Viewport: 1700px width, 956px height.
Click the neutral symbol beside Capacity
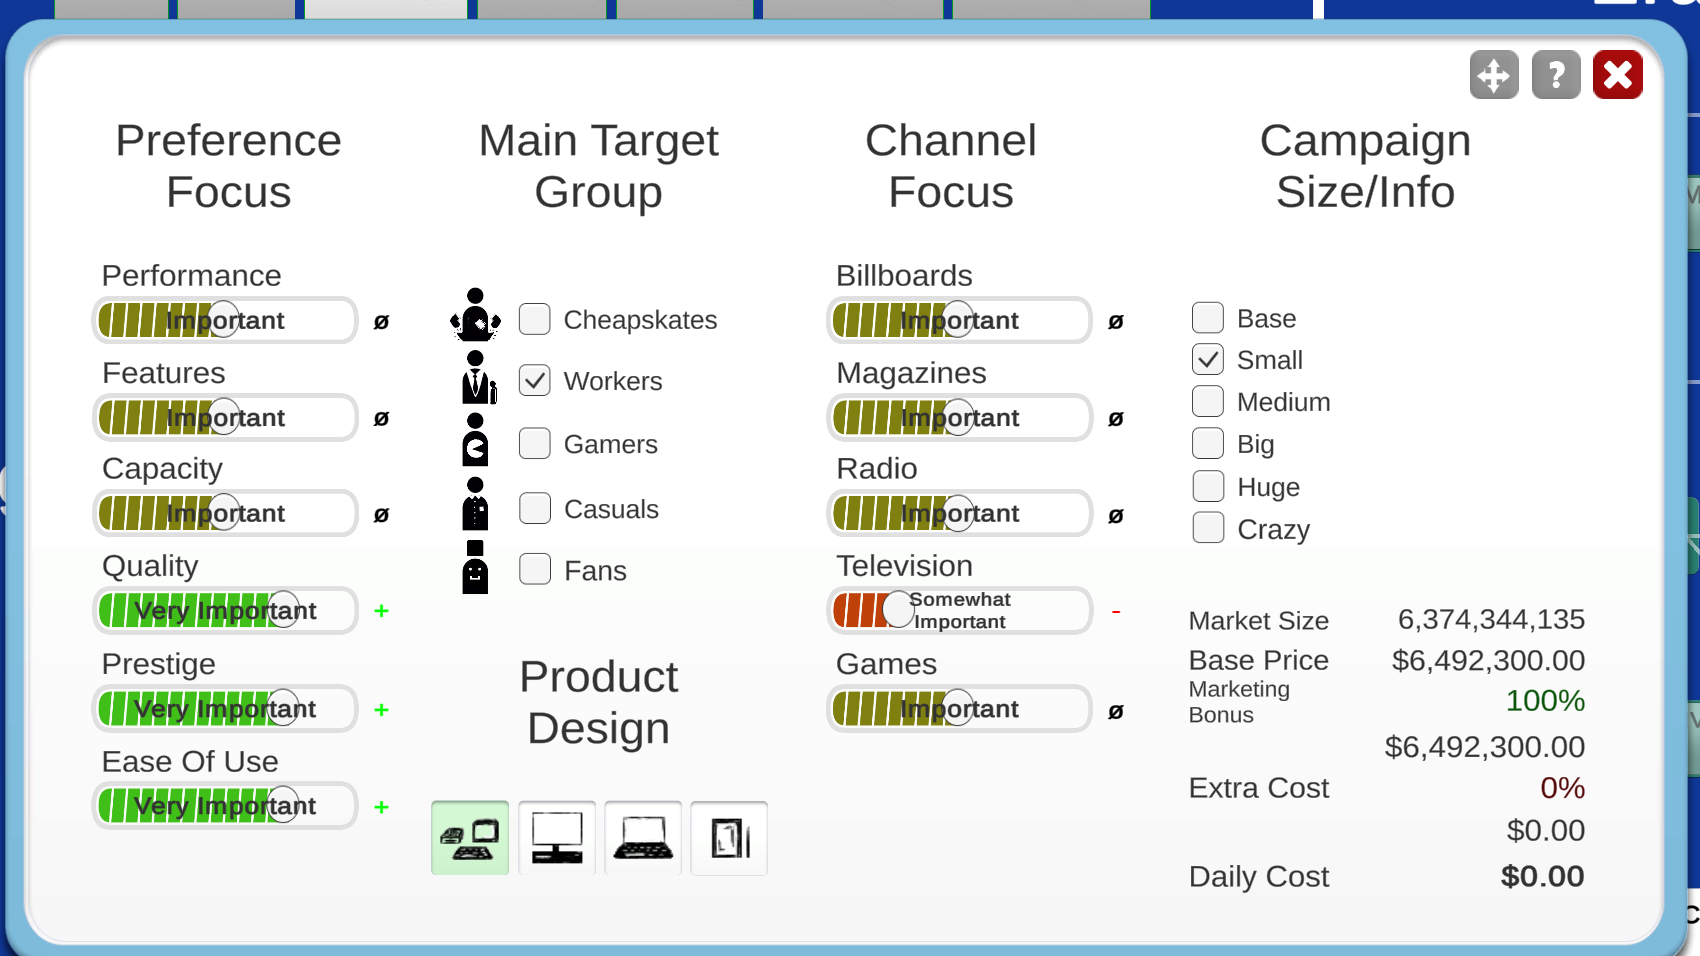381,515
